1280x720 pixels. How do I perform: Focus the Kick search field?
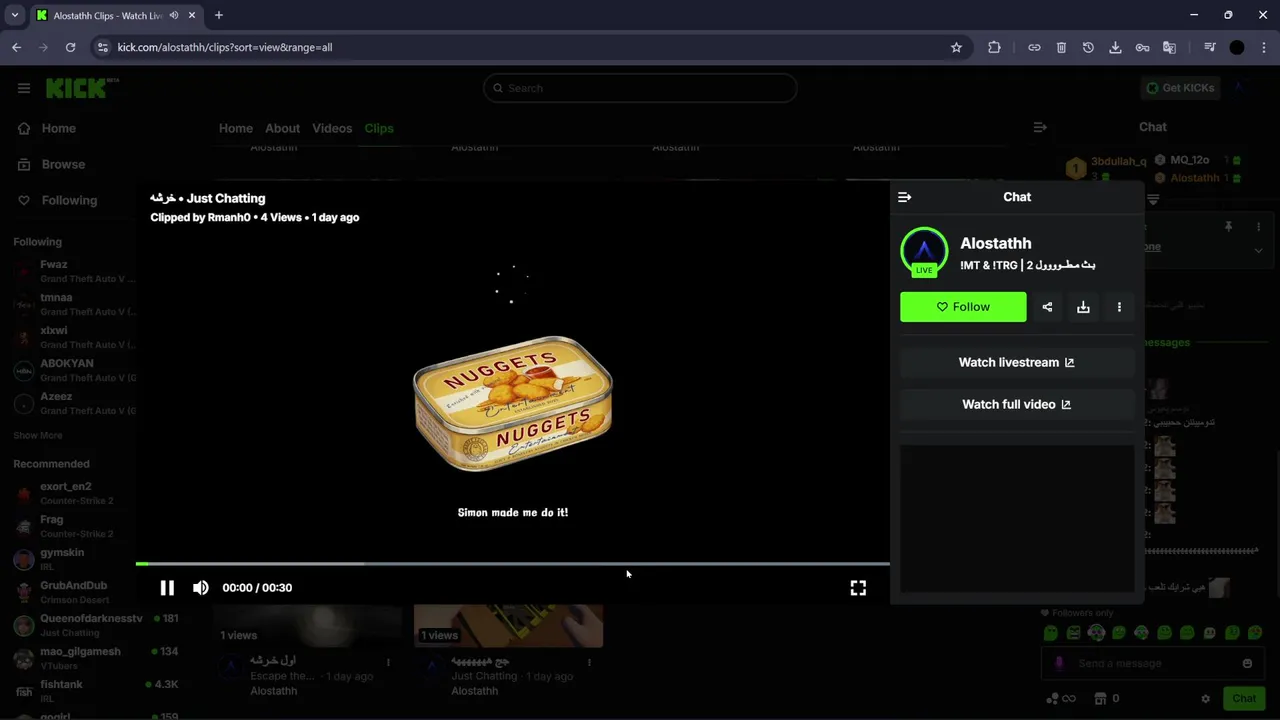(640, 88)
